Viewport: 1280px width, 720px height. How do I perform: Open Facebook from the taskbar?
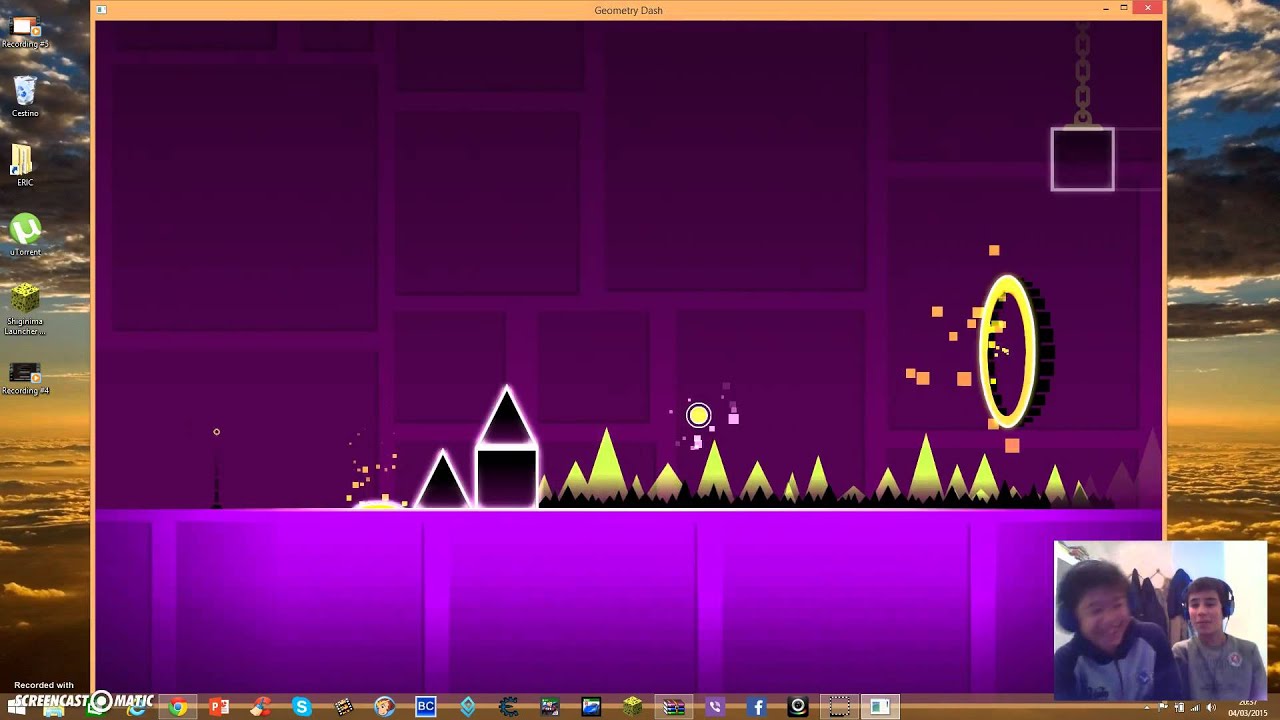[x=757, y=707]
